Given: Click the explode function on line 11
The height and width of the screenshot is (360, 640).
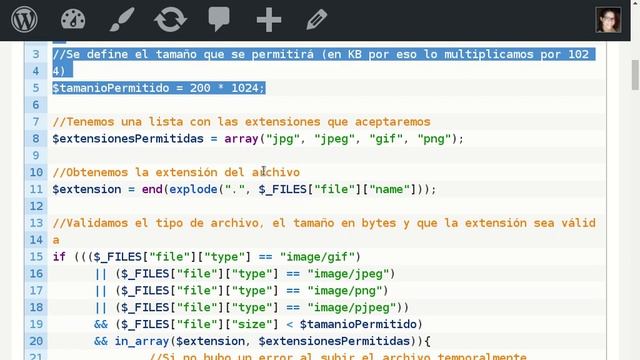Looking at the screenshot, I should [193, 189].
